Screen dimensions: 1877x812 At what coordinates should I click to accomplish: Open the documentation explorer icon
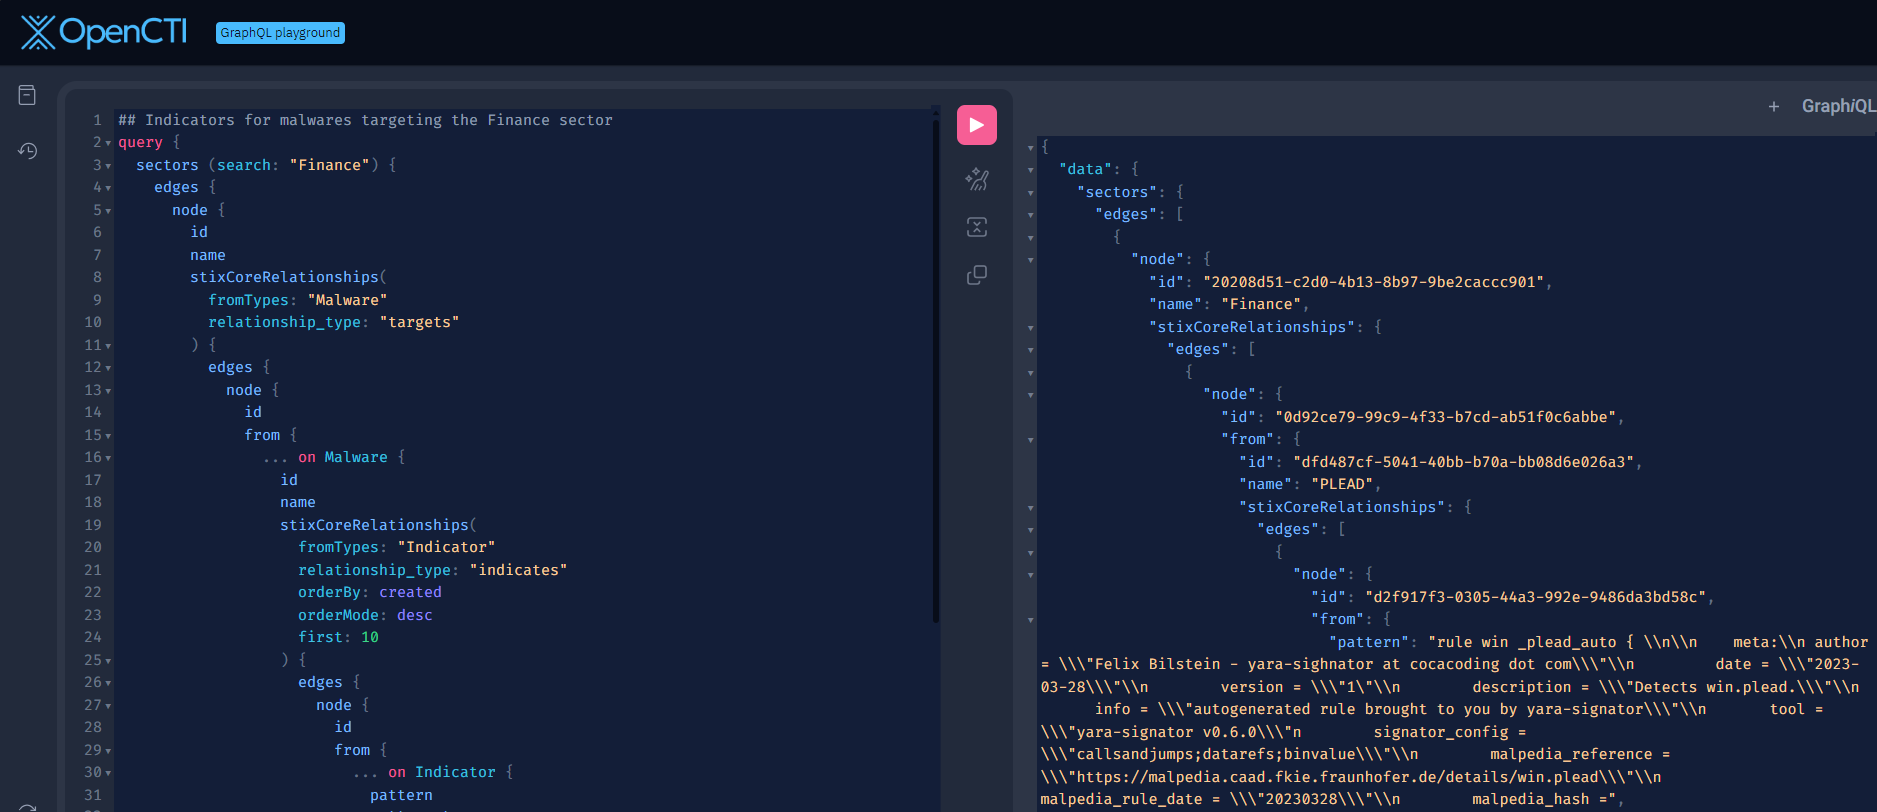[x=27, y=95]
